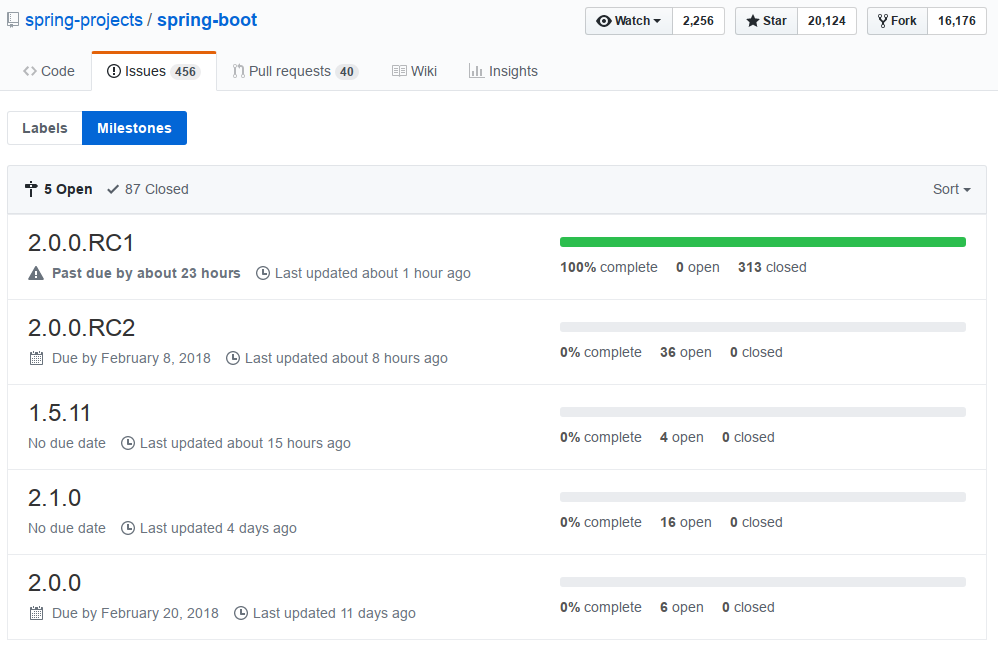Image resolution: width=998 pixels, height=649 pixels.
Task: Go to the Wiki tab
Action: coord(414,71)
